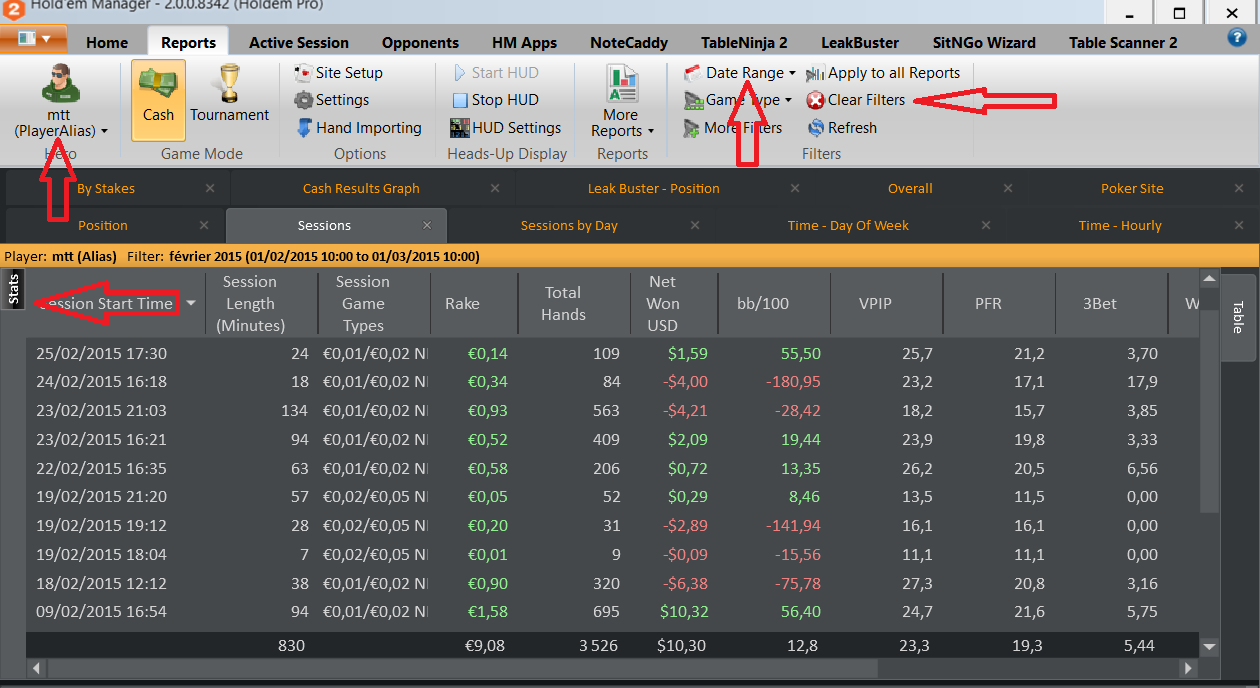Image resolution: width=1260 pixels, height=688 pixels.
Task: Close the By Stakes report tab
Action: (x=210, y=188)
